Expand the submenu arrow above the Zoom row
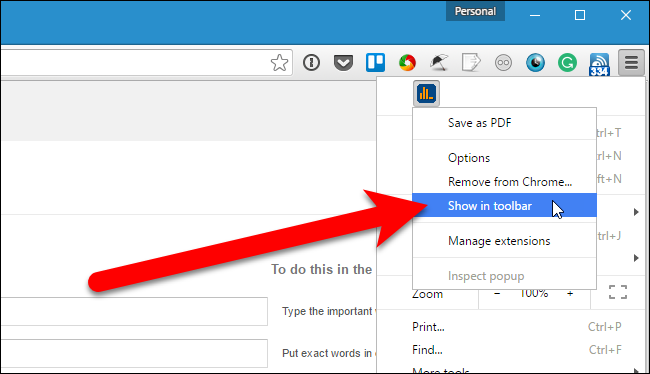650x374 pixels. [636, 258]
